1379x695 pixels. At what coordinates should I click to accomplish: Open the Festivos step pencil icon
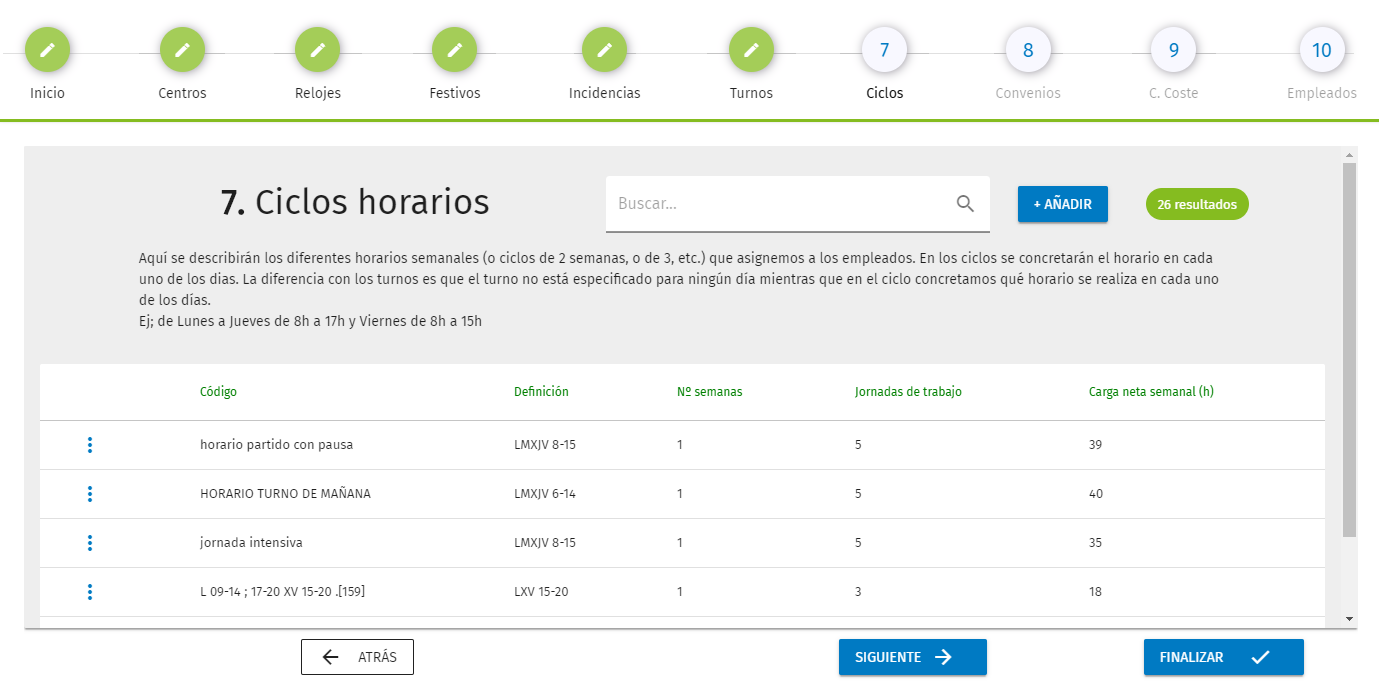[x=454, y=50]
